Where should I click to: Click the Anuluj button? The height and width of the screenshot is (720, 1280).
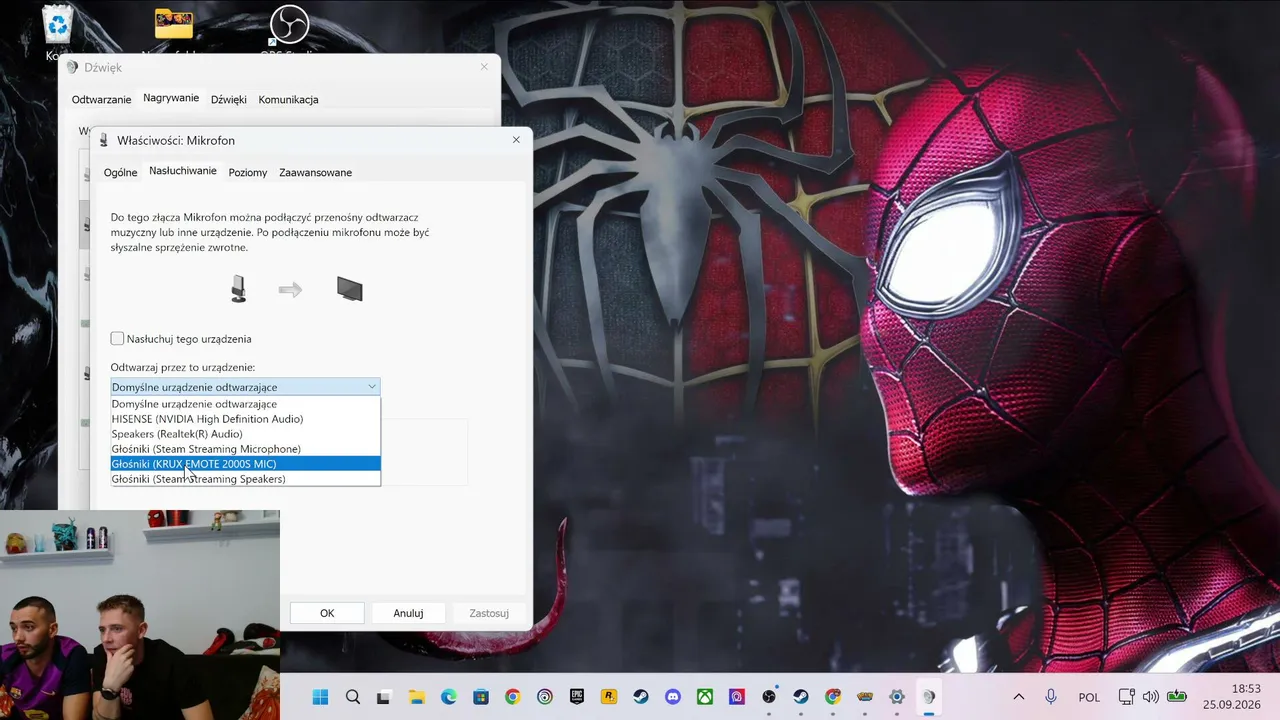coord(408,613)
